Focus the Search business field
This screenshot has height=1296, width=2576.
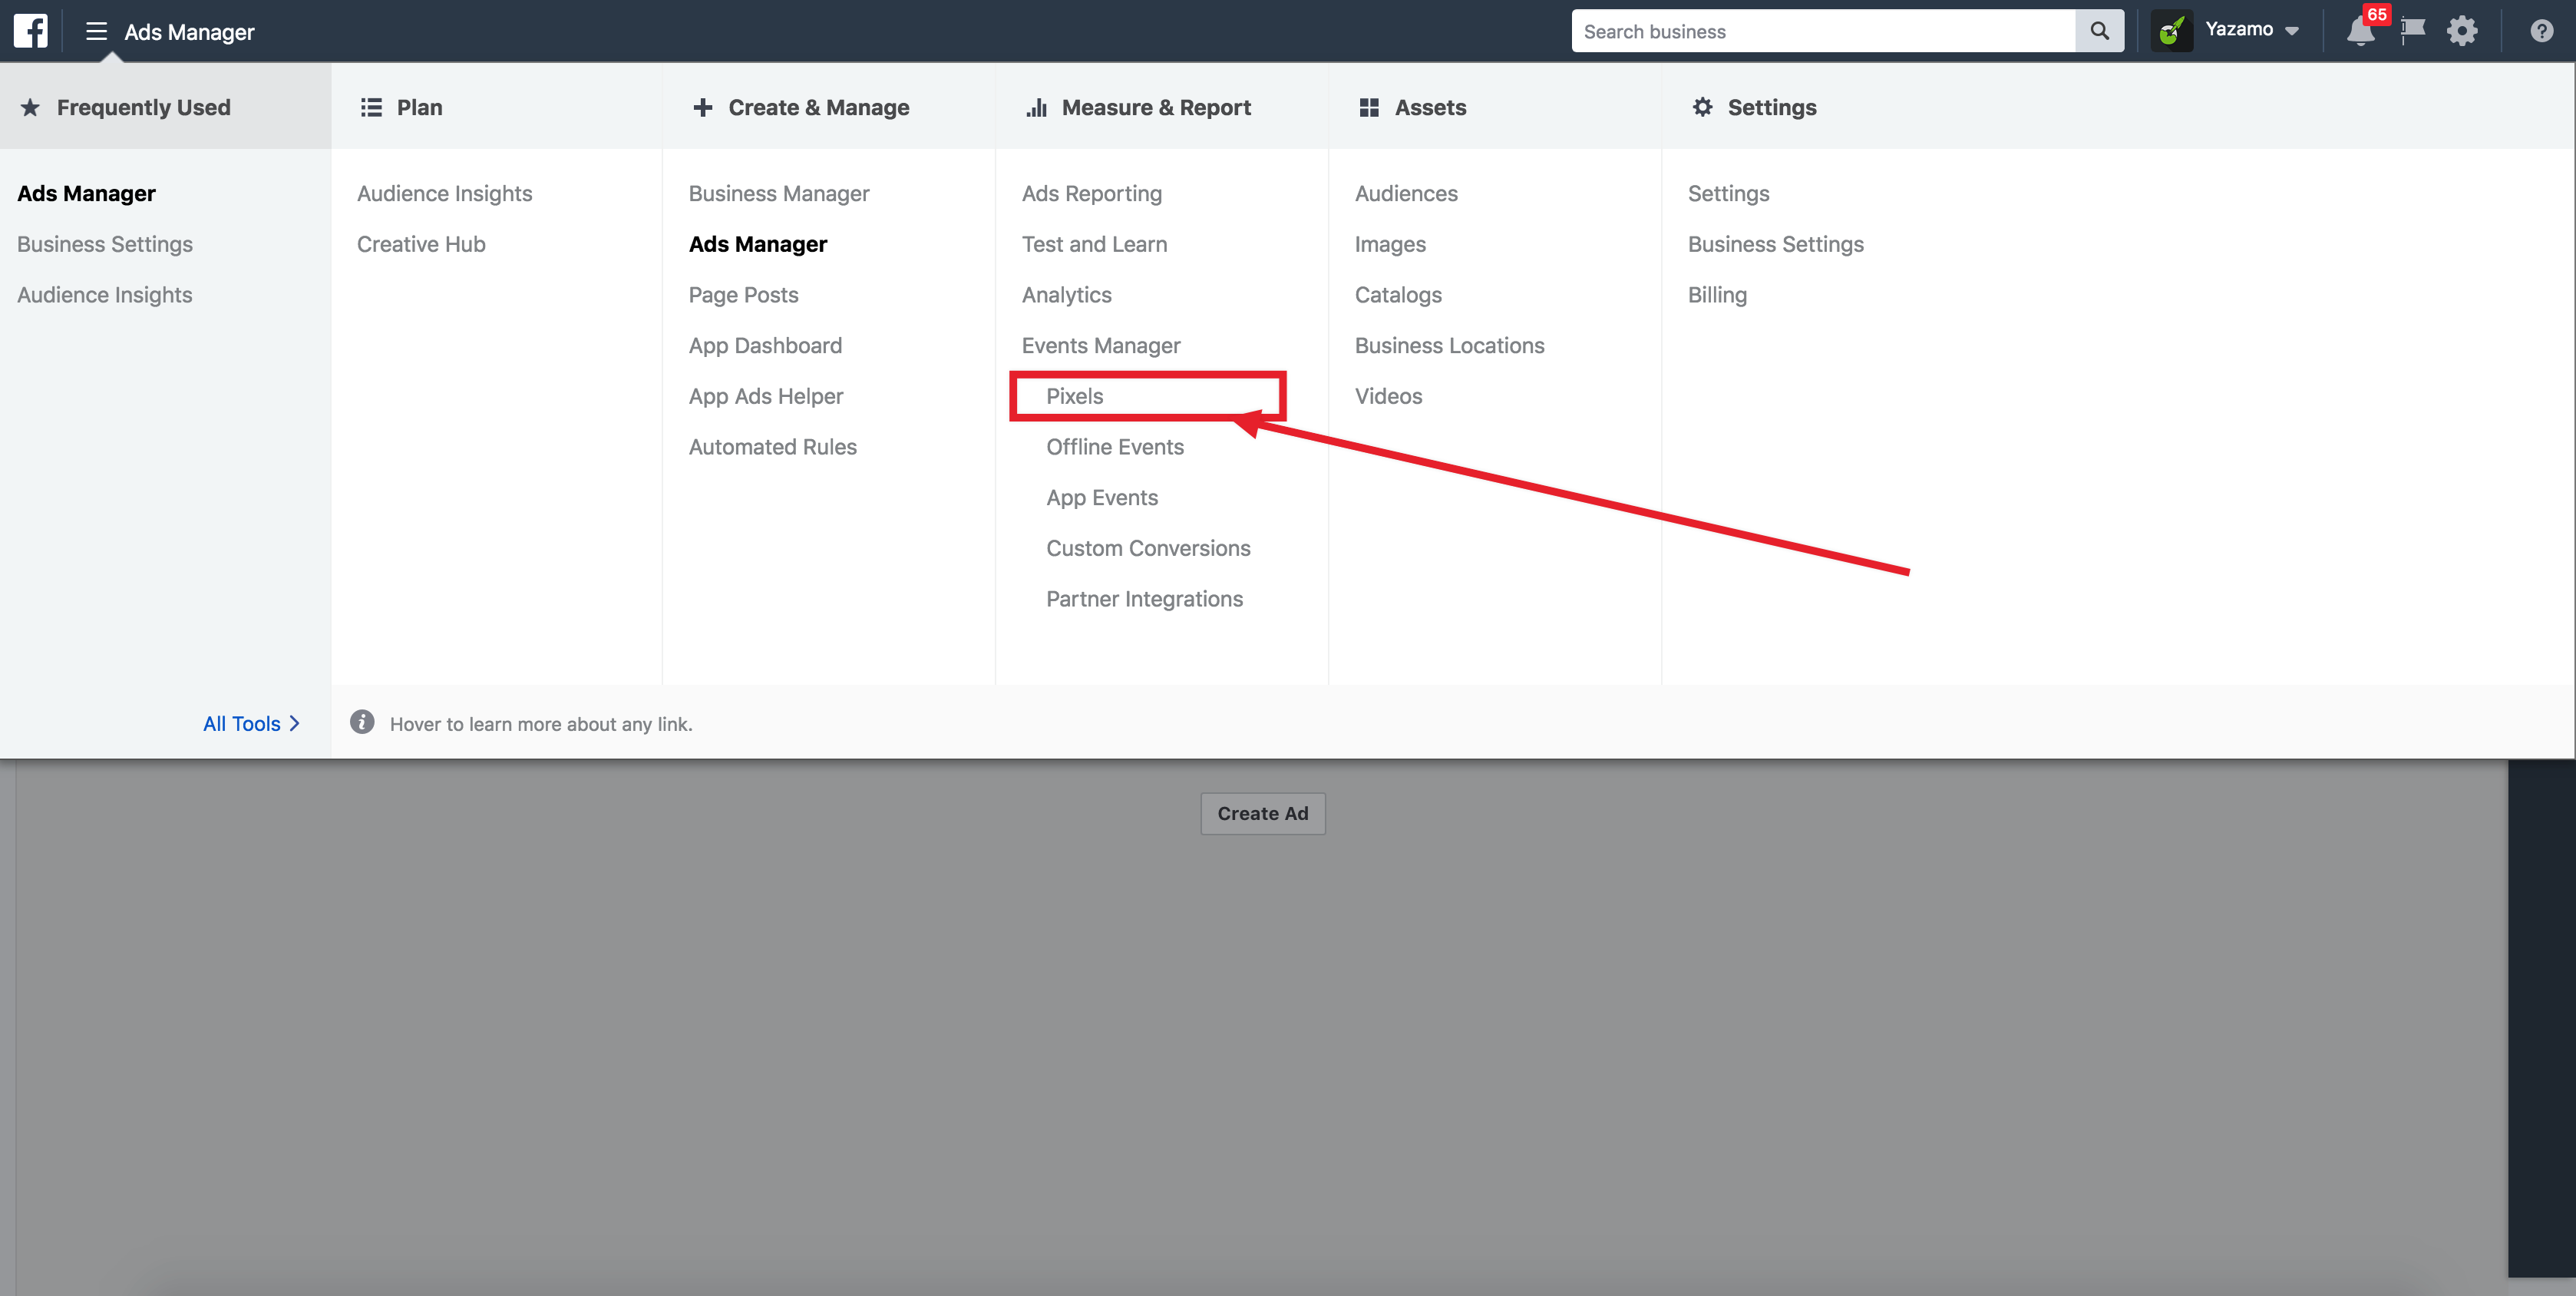pos(1822,31)
